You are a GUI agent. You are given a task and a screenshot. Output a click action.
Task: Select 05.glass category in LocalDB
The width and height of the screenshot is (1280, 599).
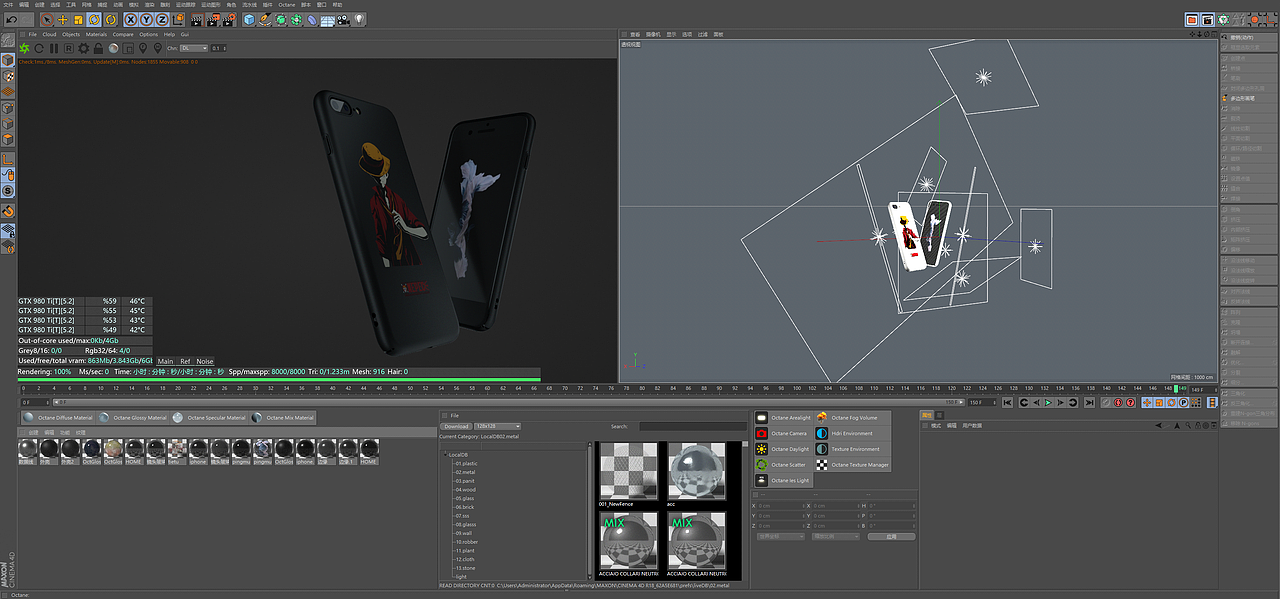464,498
